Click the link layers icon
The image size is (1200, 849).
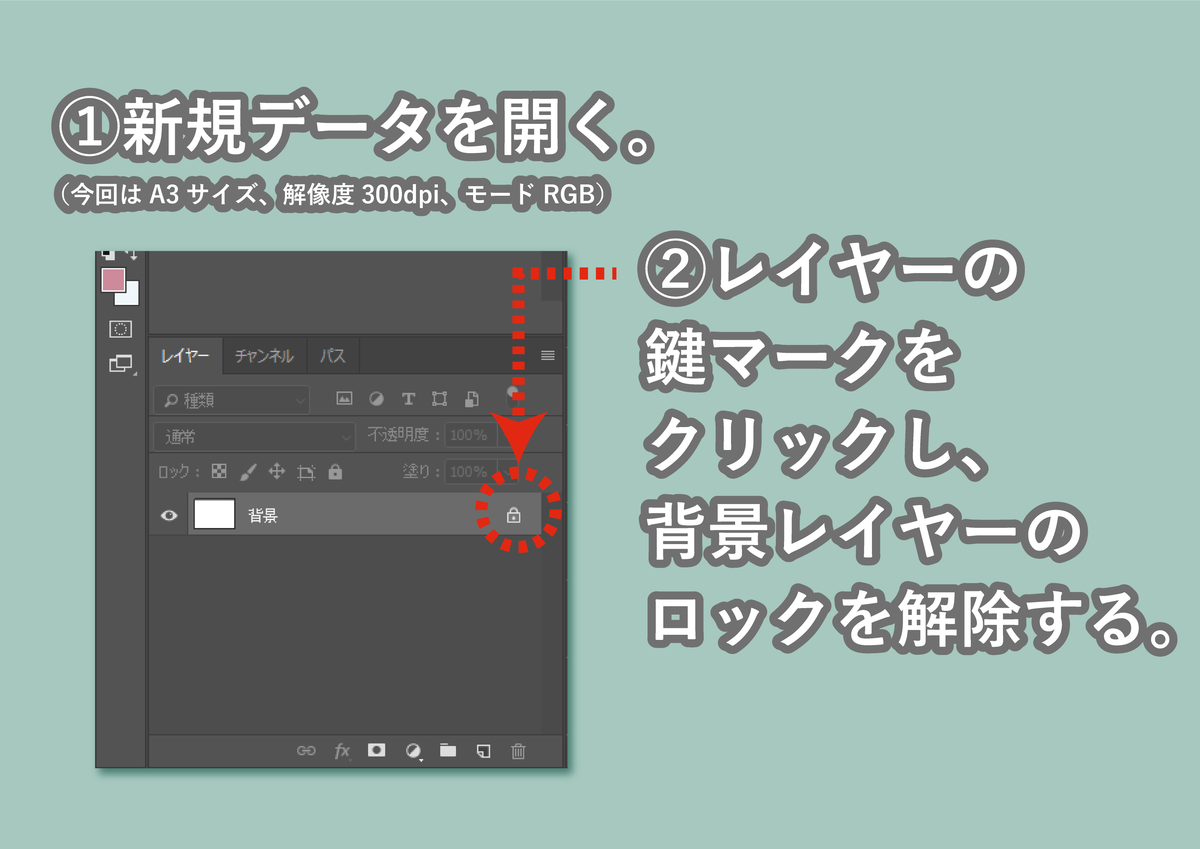pos(306,751)
